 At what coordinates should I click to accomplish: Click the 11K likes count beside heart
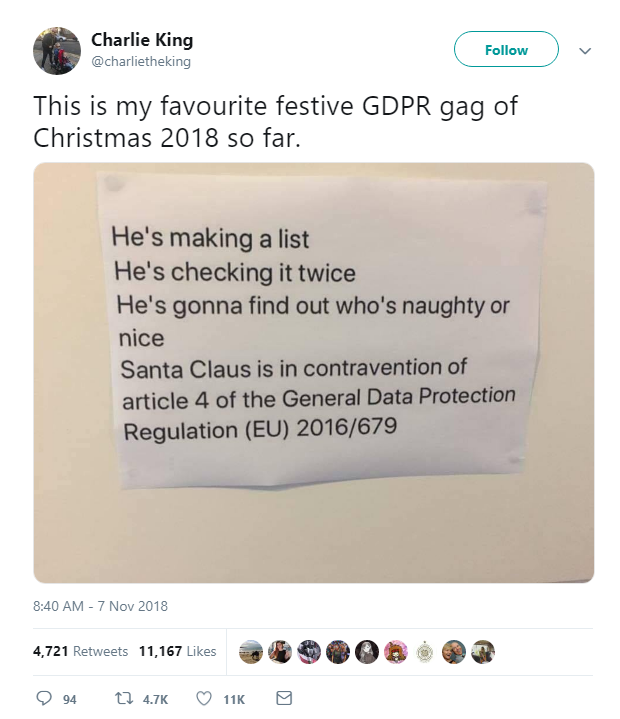tap(234, 699)
